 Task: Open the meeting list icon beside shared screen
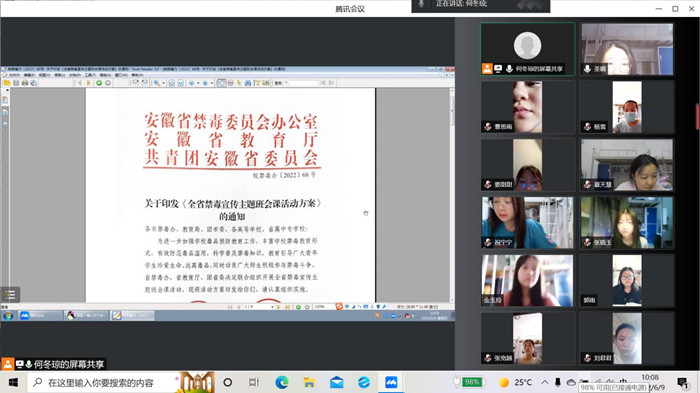coord(10,294)
